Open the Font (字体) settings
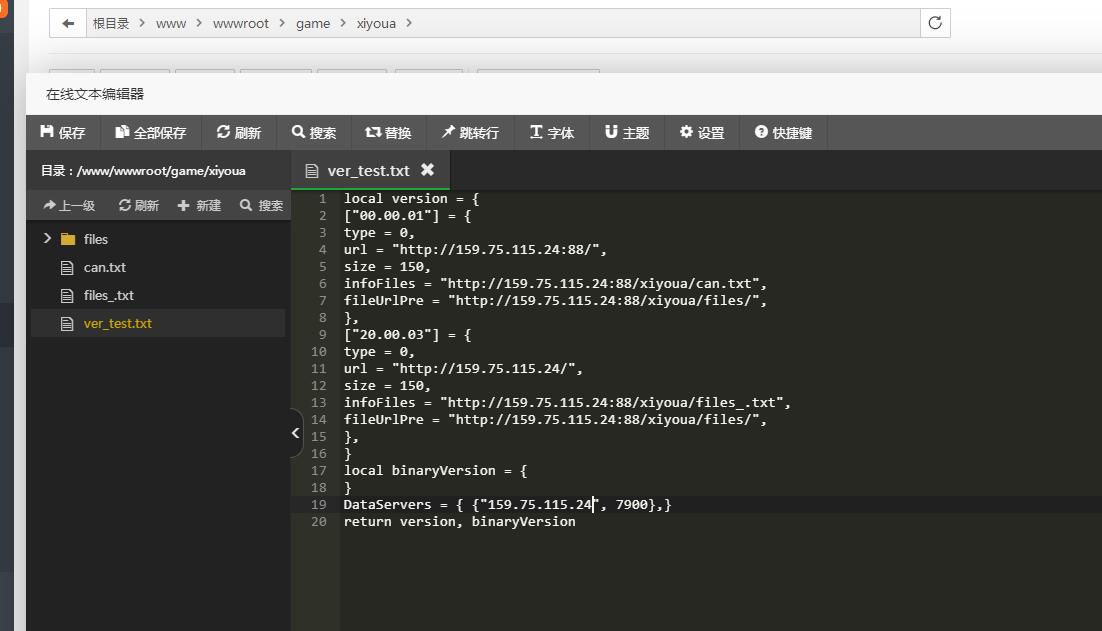Screen dimensions: 1102x631 552,132
